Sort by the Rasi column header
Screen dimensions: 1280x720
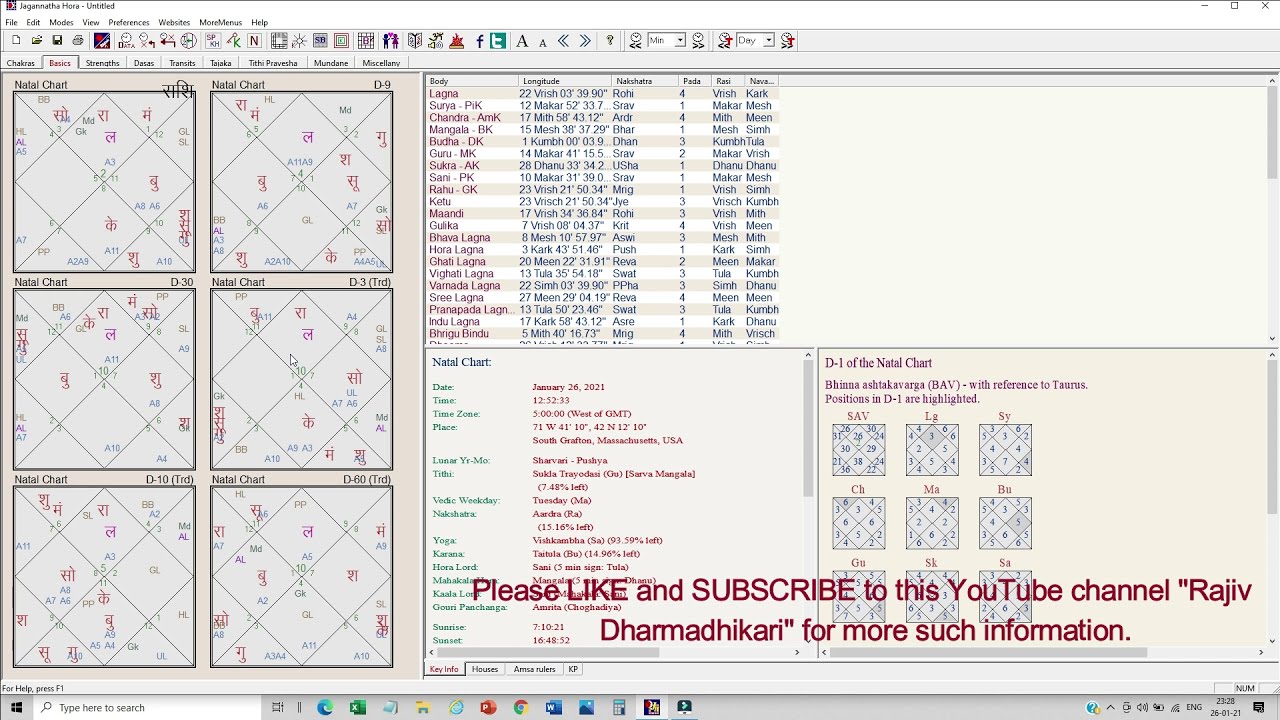click(x=727, y=81)
